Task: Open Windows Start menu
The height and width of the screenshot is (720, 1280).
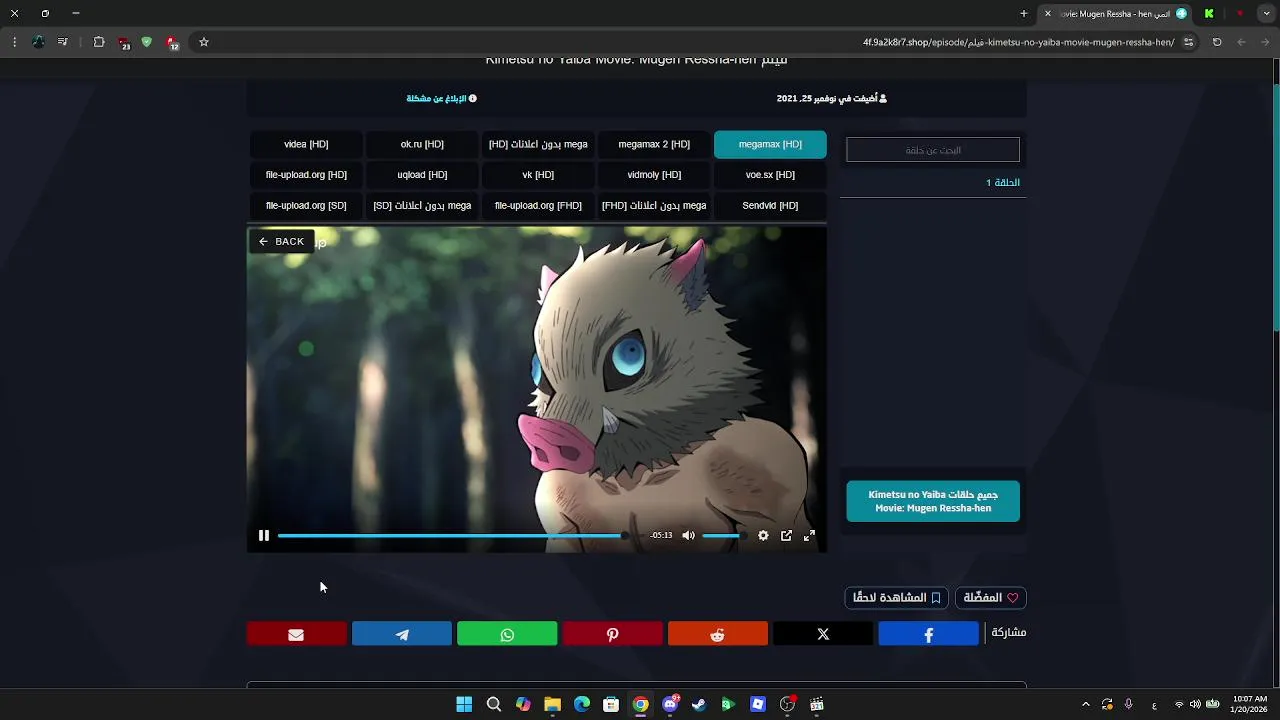Action: (464, 705)
